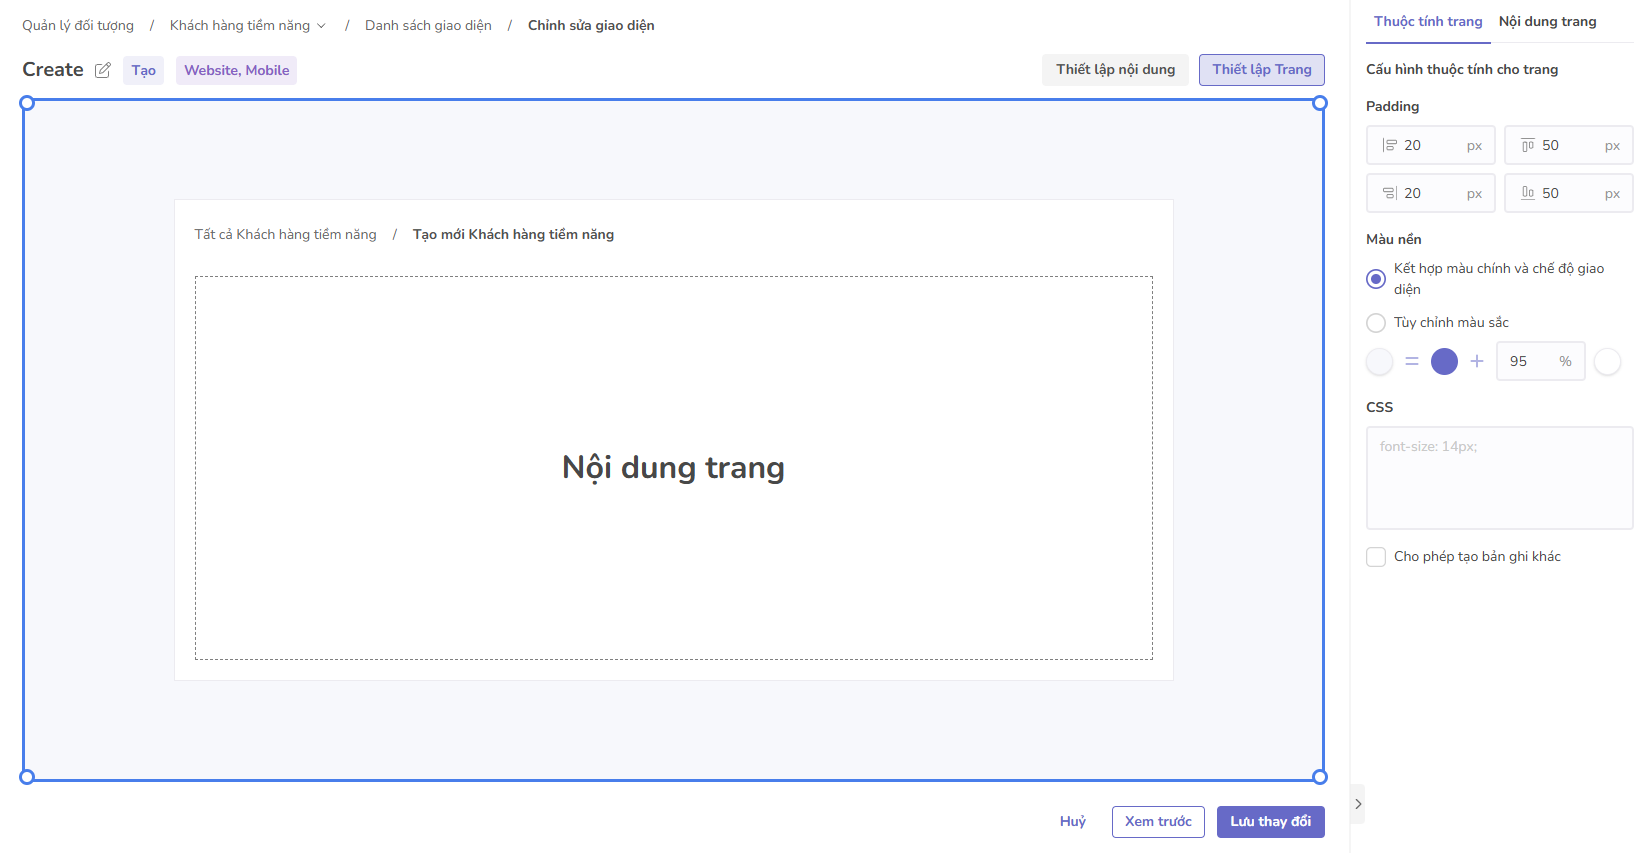Click top padding field with value 50
The image size is (1649, 853).
click(1568, 145)
